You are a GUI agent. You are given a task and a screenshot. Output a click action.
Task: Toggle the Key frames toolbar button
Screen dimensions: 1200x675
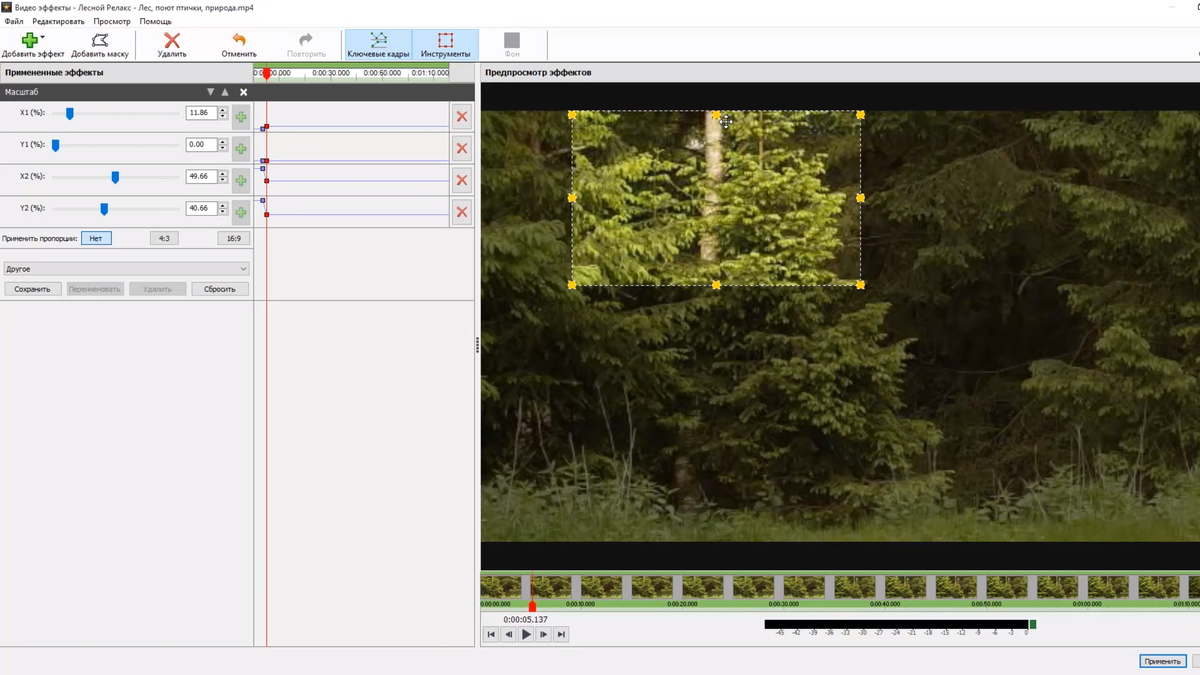(378, 44)
